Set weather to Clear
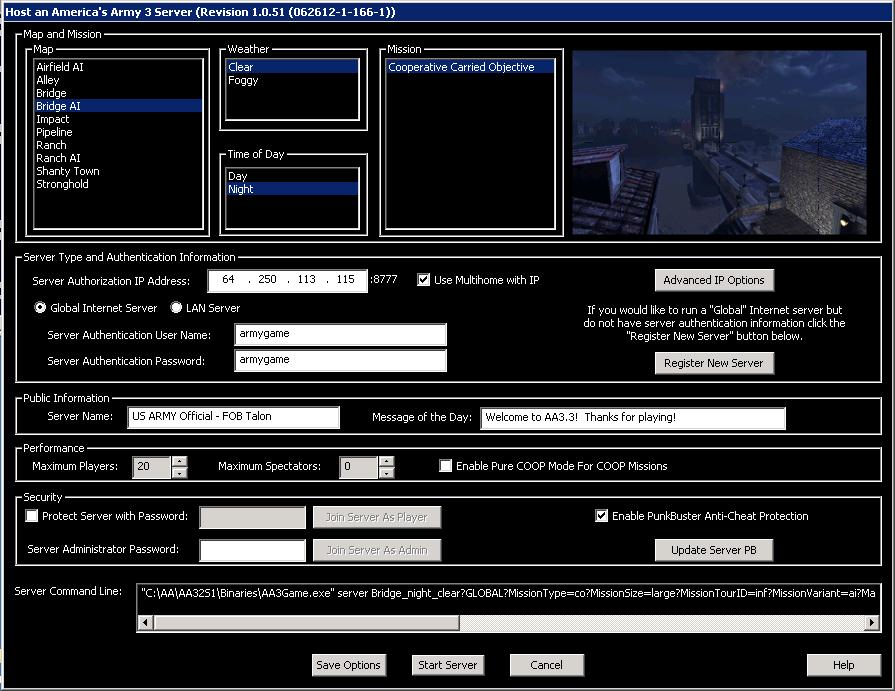Image resolution: width=895 pixels, height=691 pixels. (292, 67)
